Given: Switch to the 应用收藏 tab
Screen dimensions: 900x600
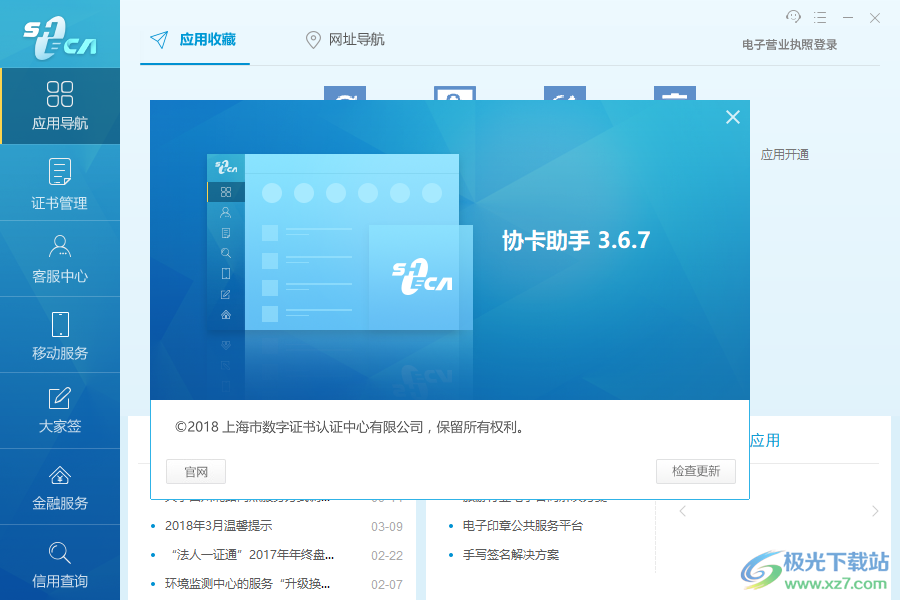Looking at the screenshot, I should coord(194,40).
